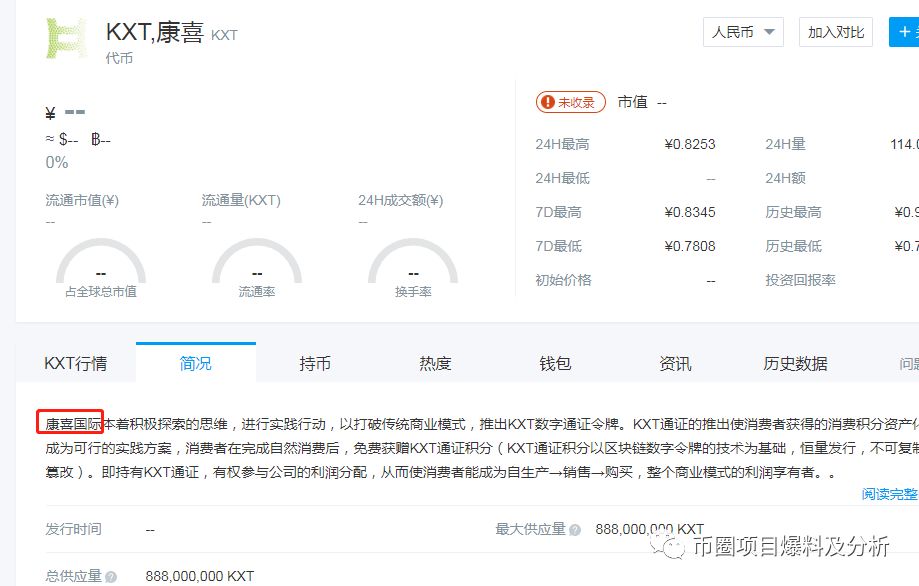Open the 资讯 tab

click(x=675, y=363)
